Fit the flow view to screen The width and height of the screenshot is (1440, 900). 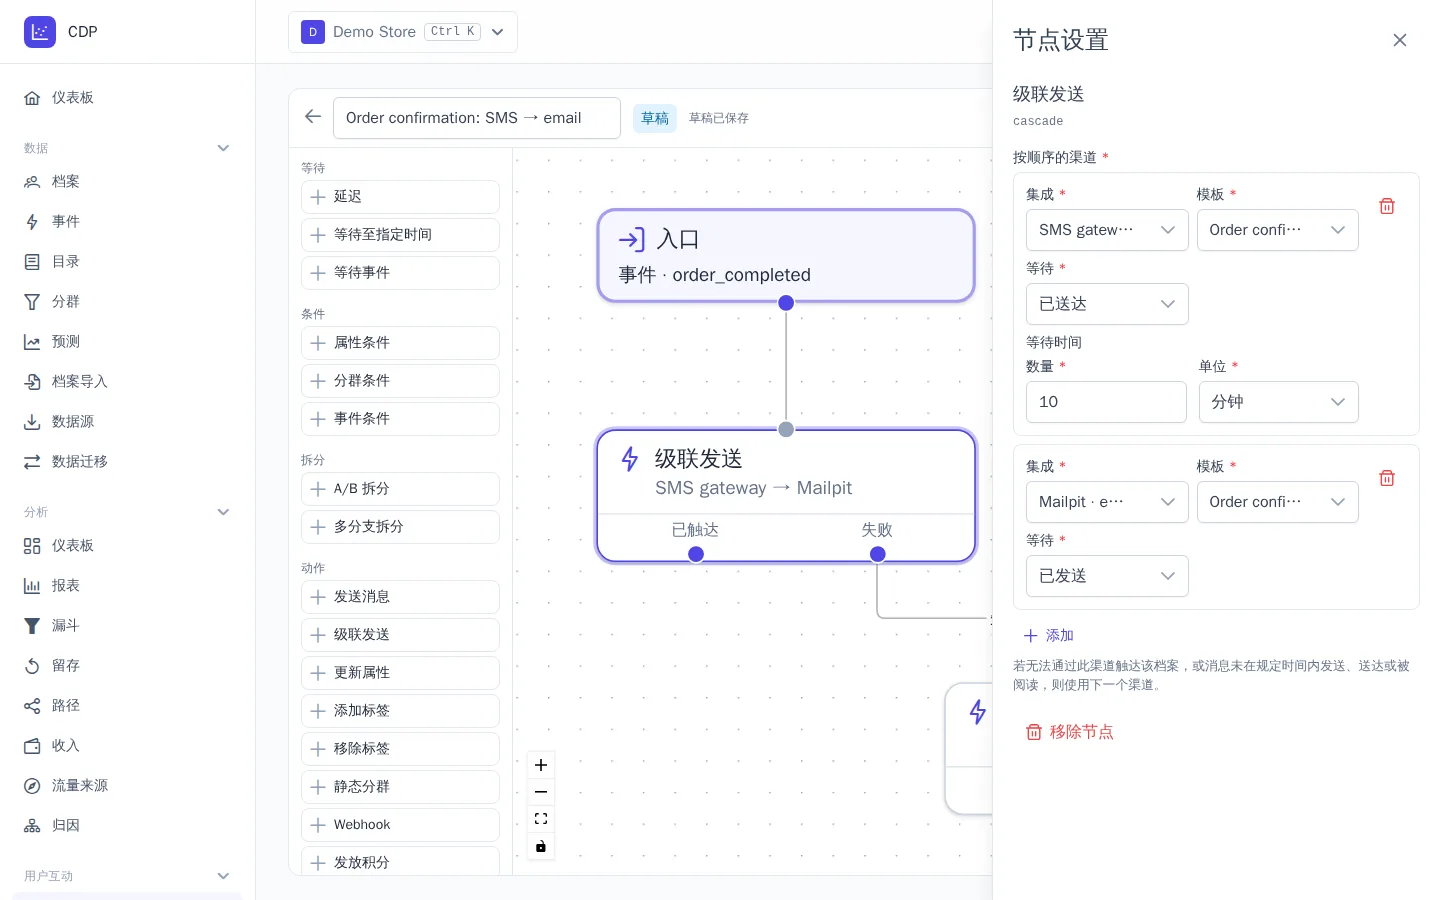click(x=541, y=819)
